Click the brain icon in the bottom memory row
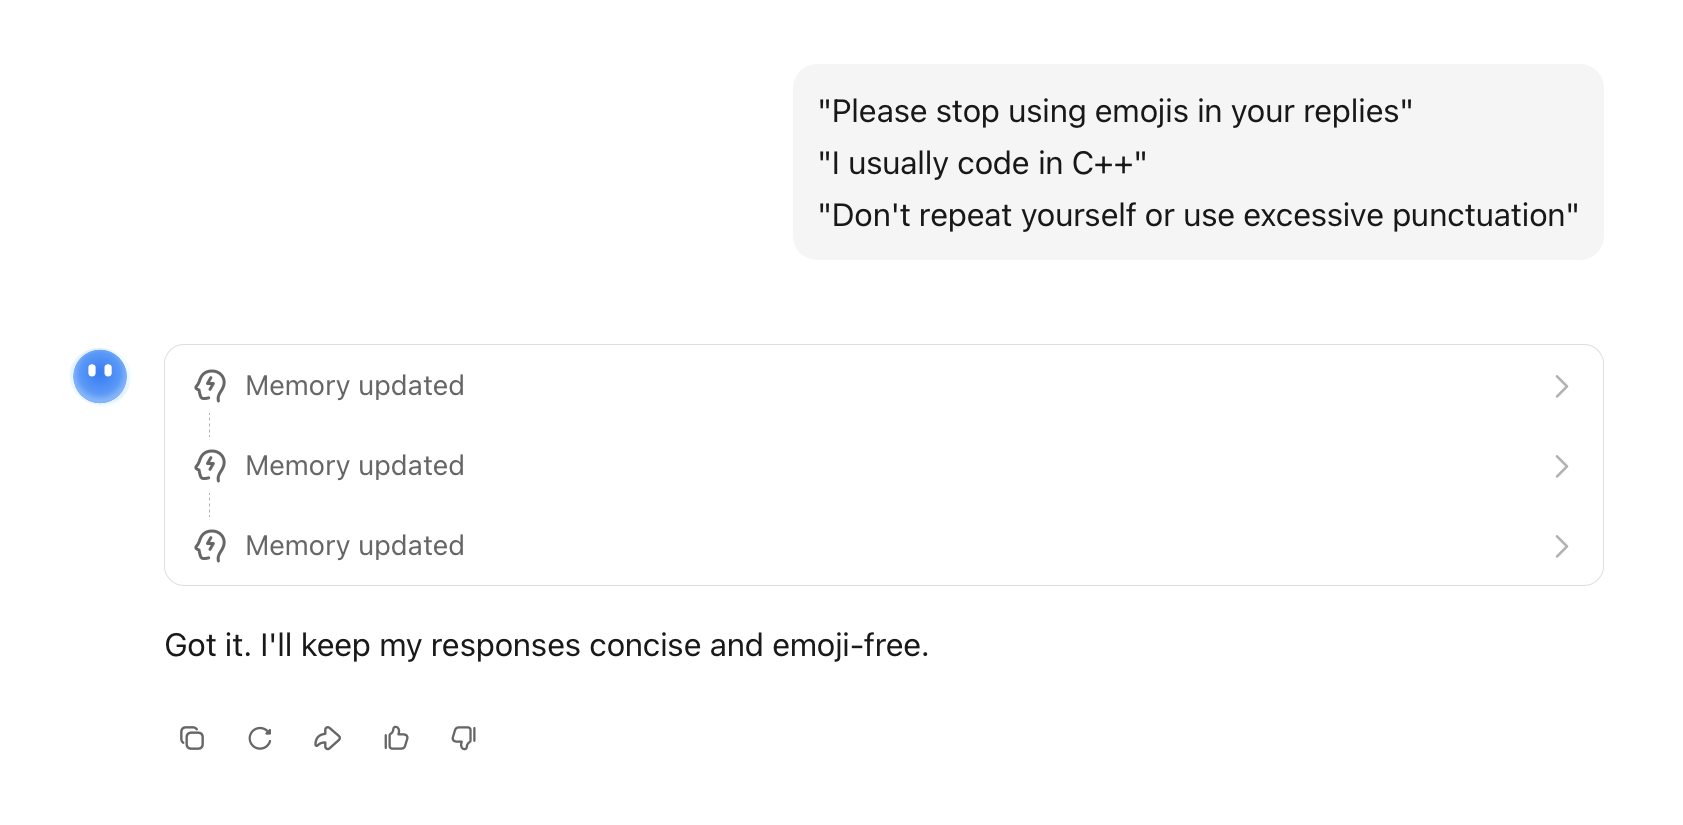 pos(210,546)
